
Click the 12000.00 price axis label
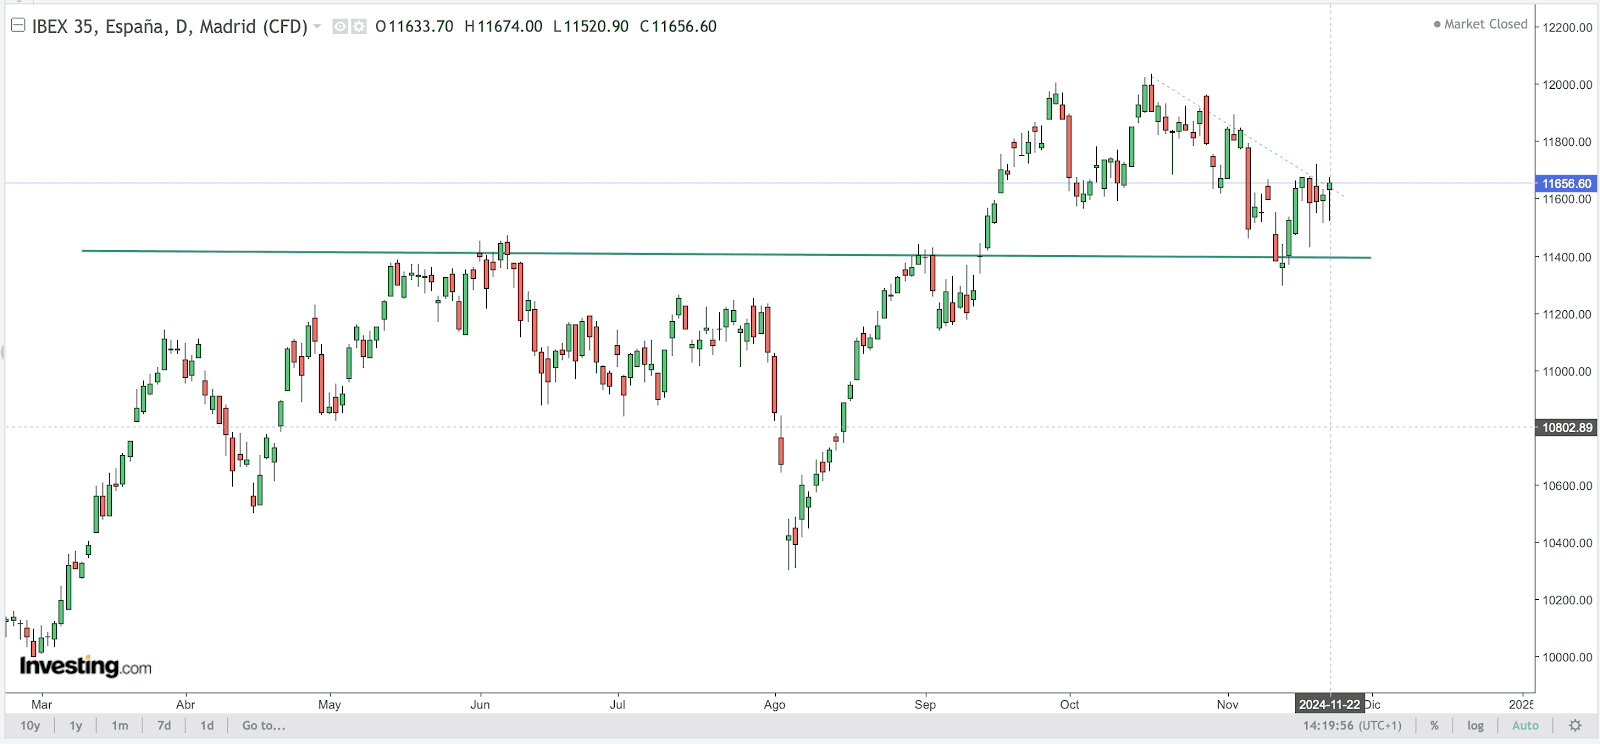pos(1567,85)
